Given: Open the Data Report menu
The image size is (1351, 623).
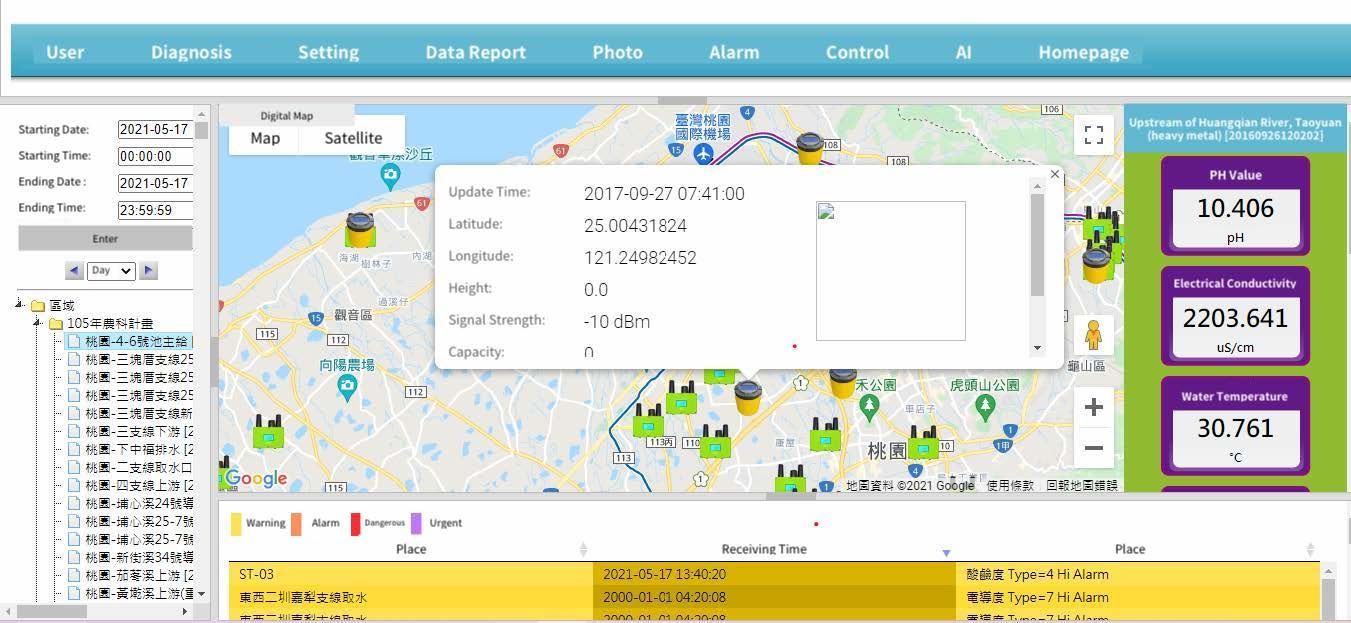Looking at the screenshot, I should [x=475, y=52].
